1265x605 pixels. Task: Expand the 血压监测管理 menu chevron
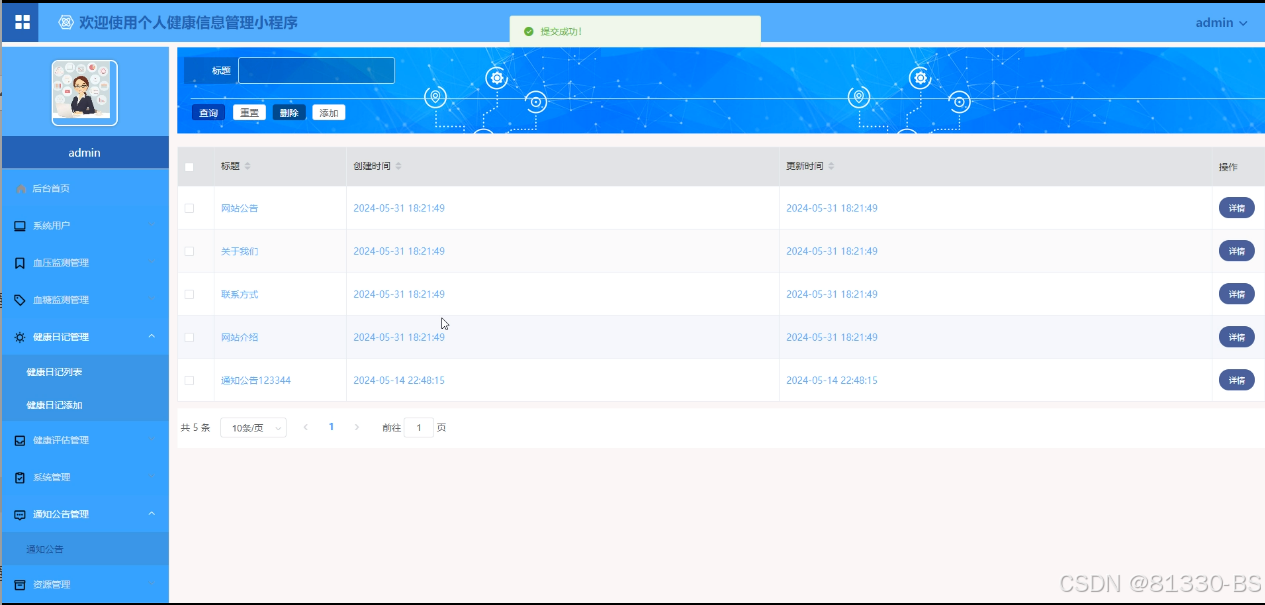(152, 263)
